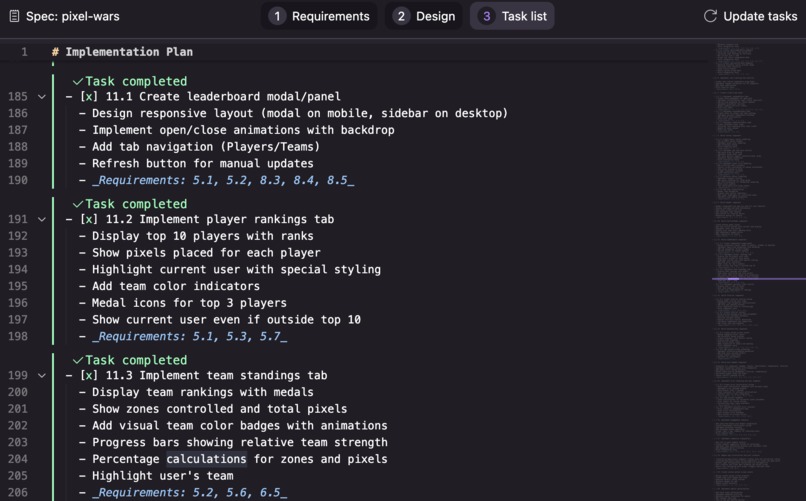The height and width of the screenshot is (501, 806).
Task: Click the minimap code overview near the top
Action: 736,59
